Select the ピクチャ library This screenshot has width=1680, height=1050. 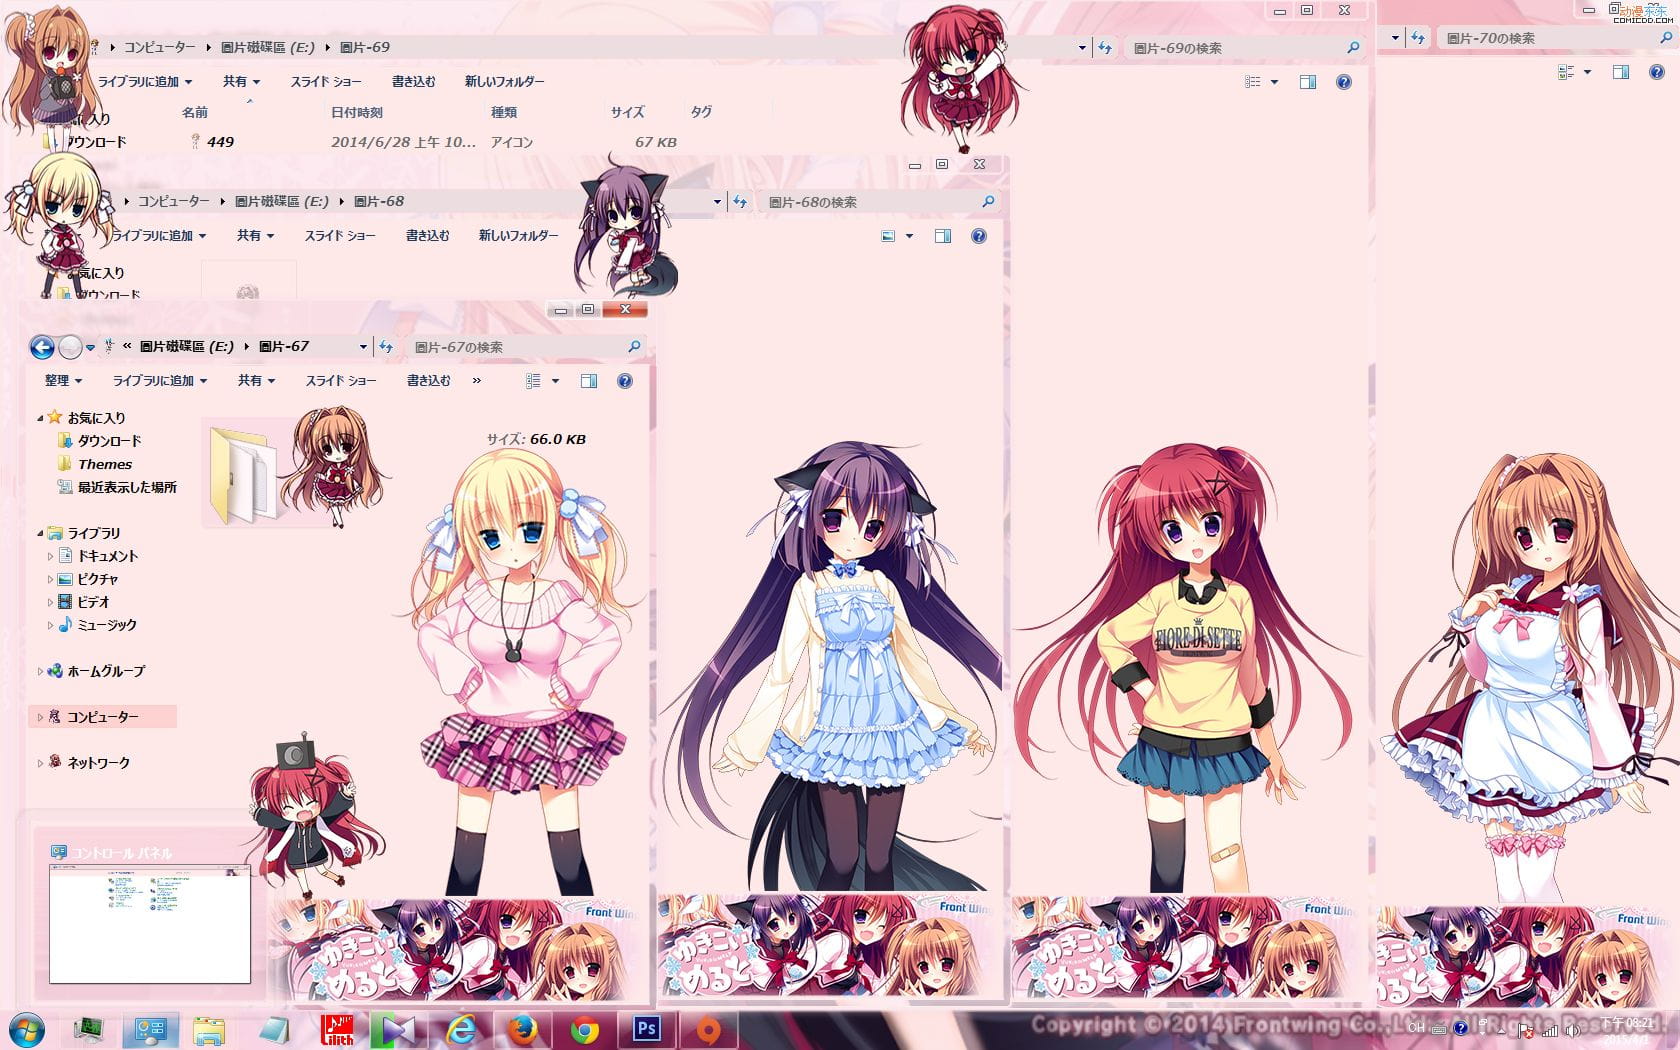tap(88, 579)
